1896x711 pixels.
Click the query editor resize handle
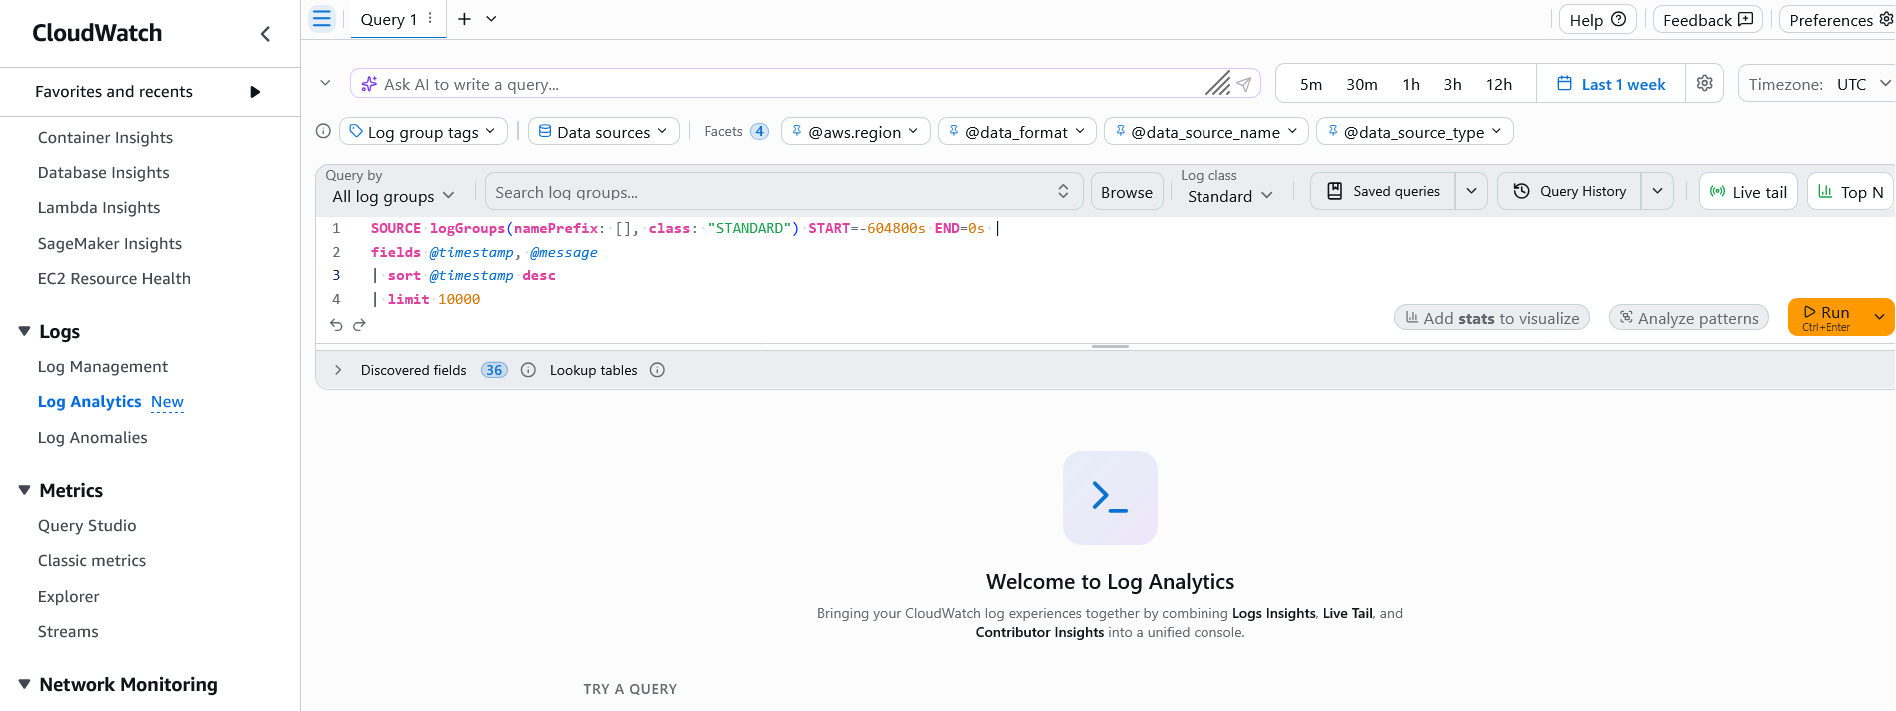pyautogui.click(x=1110, y=346)
